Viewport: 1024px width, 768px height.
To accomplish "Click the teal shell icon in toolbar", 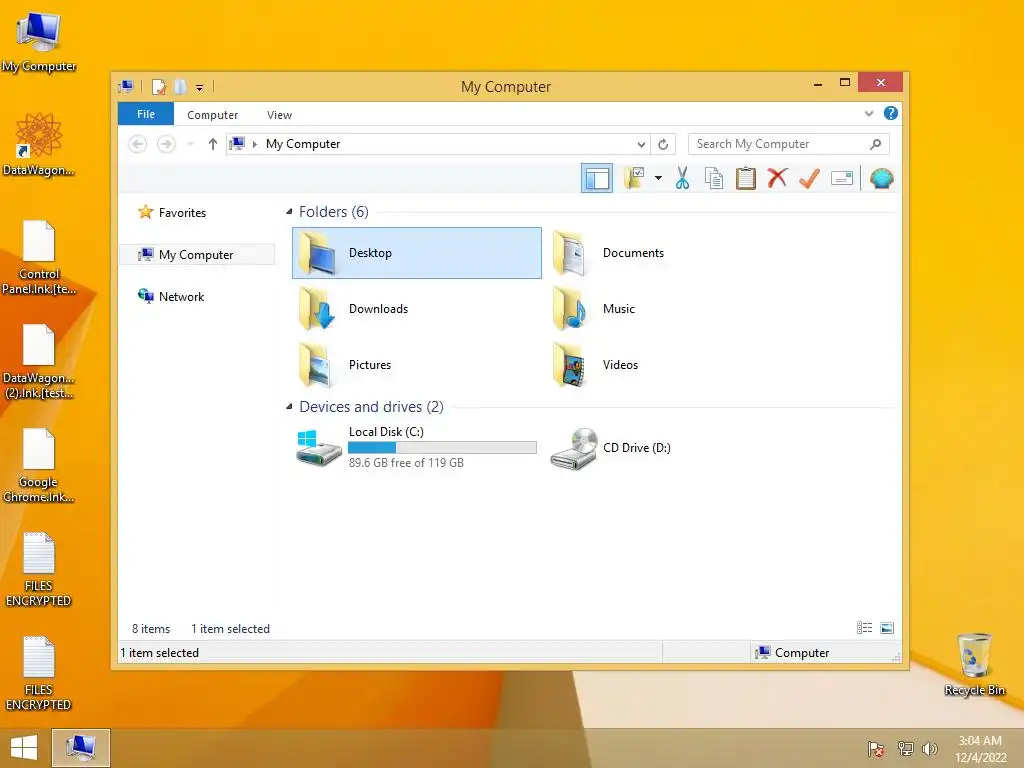I will click(x=882, y=178).
